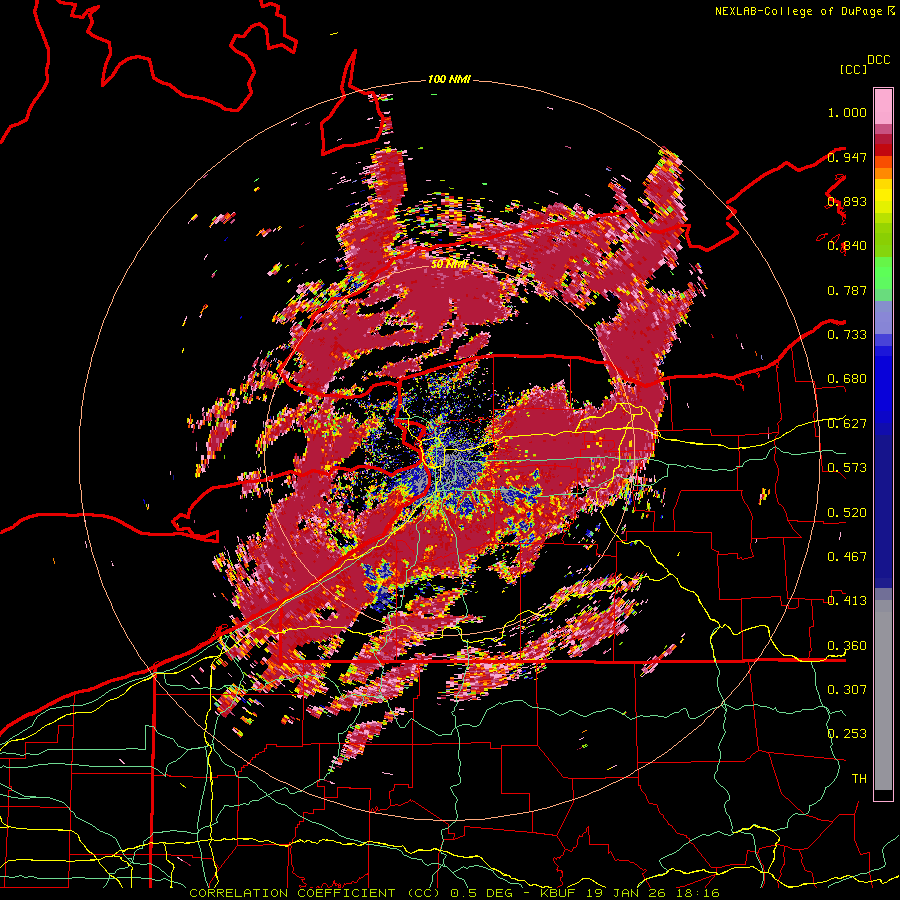Click the 0.5 DEG elevation text
Image resolution: width=900 pixels, height=900 pixels.
483,893
